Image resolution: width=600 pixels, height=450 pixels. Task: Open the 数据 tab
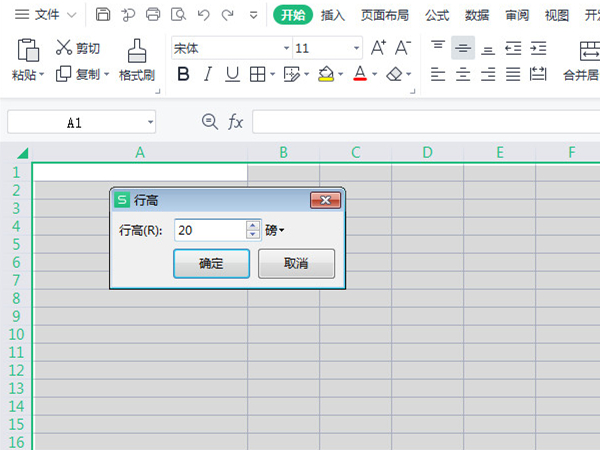[477, 15]
